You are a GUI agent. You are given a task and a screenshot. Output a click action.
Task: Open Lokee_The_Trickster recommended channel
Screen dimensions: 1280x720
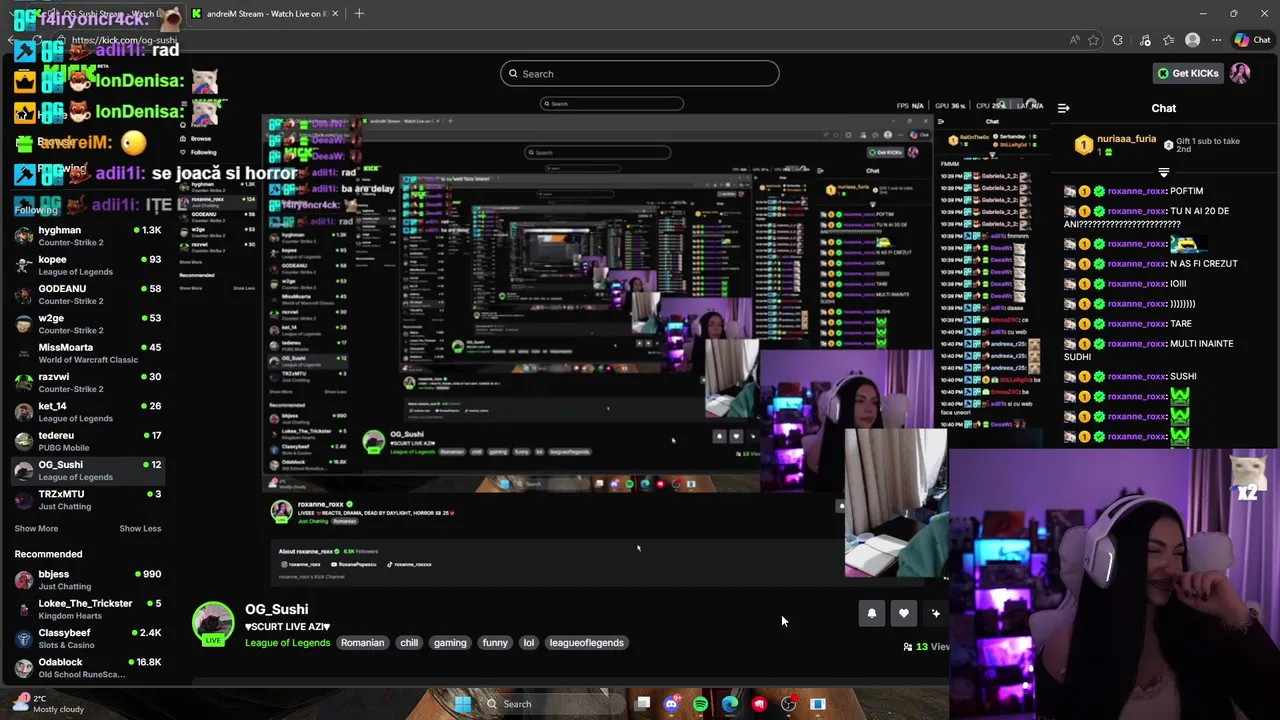click(x=88, y=609)
